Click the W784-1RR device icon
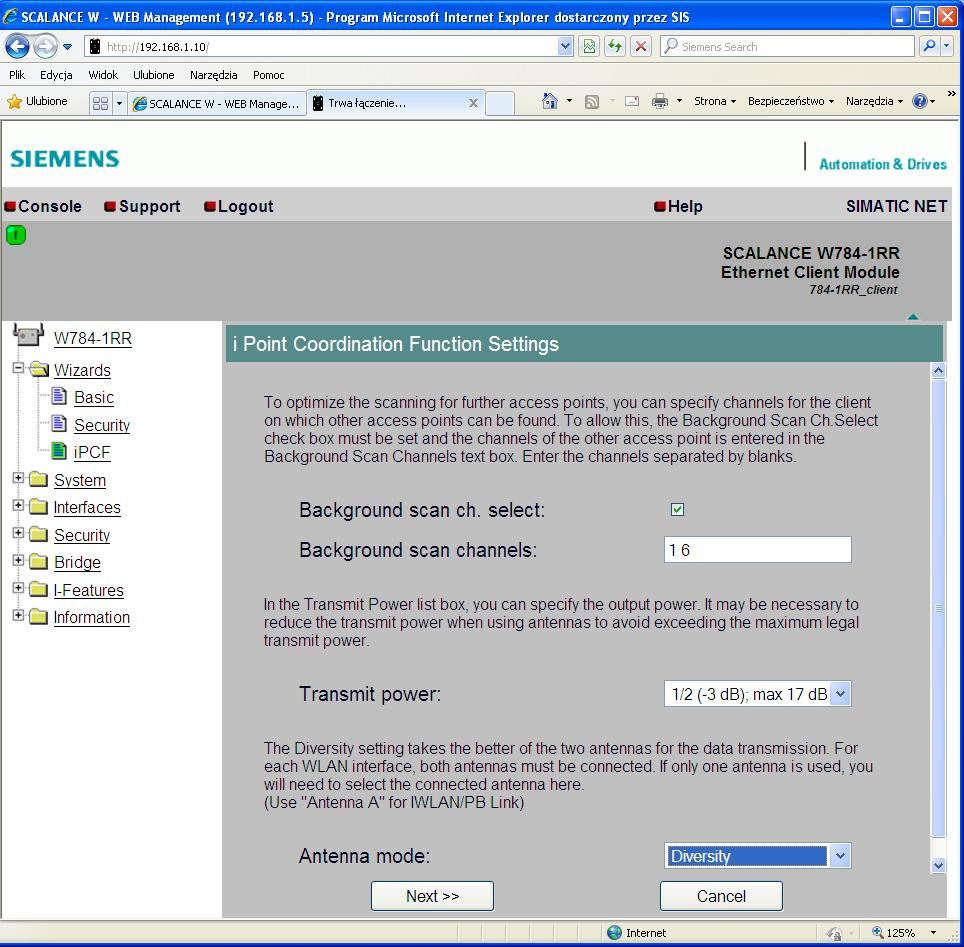Screen dimensions: 964x947 [28, 336]
